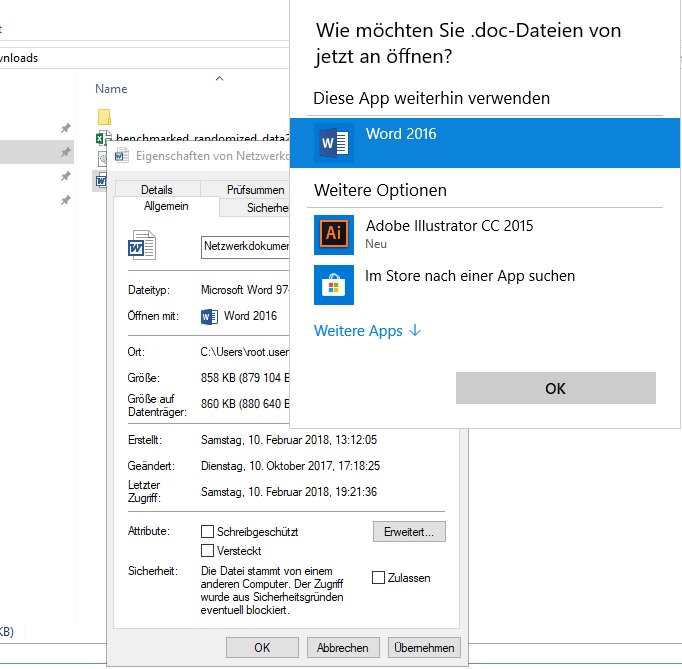Click the small Word 2016 icon beside Öffnen mit
Screen dimensions: 682x669
click(209, 316)
